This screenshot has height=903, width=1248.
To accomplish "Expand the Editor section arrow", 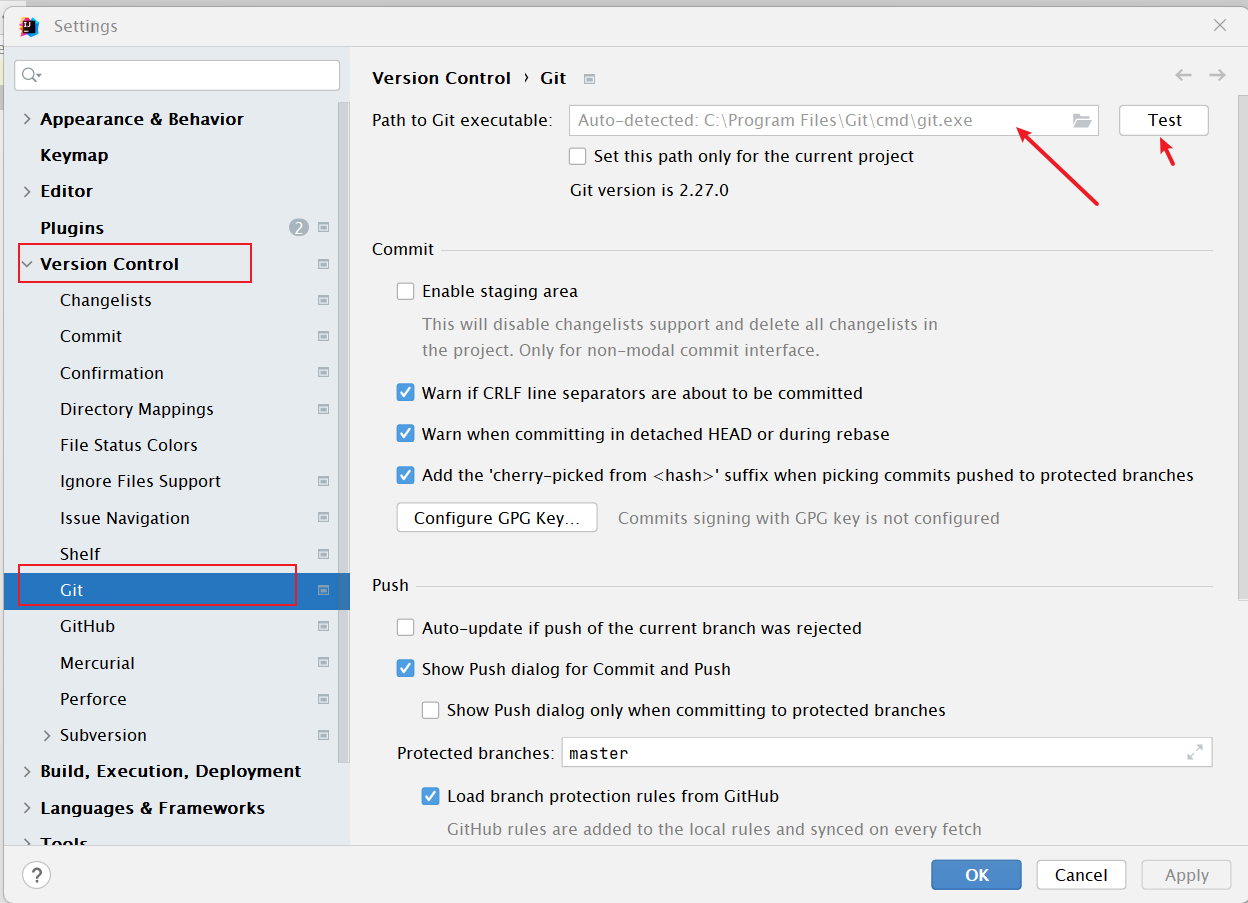I will point(26,191).
